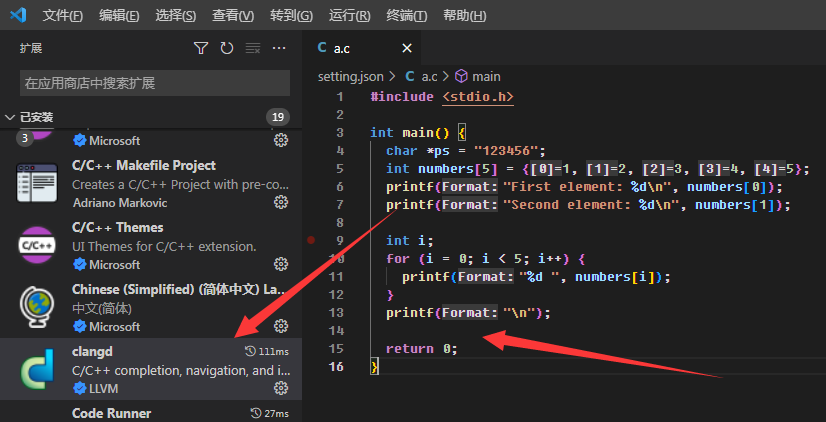Open the 终端(T) menu
Image resolution: width=826 pixels, height=422 pixels.
point(407,16)
